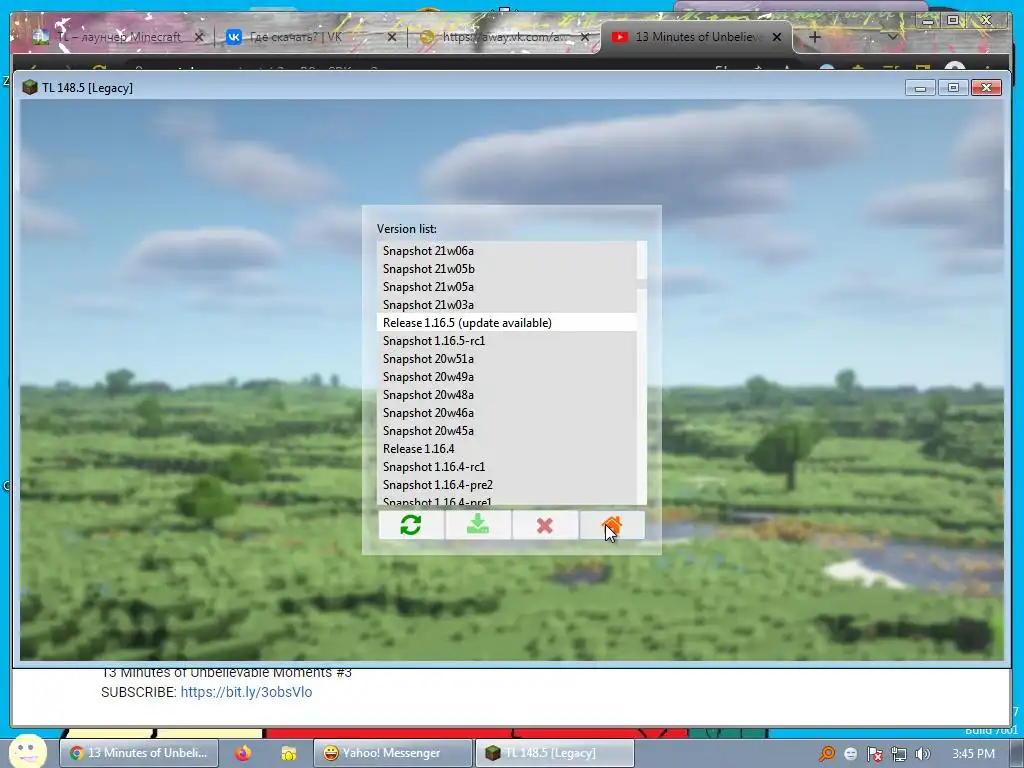Click the green download version icon
1024x768 pixels.
478,525
